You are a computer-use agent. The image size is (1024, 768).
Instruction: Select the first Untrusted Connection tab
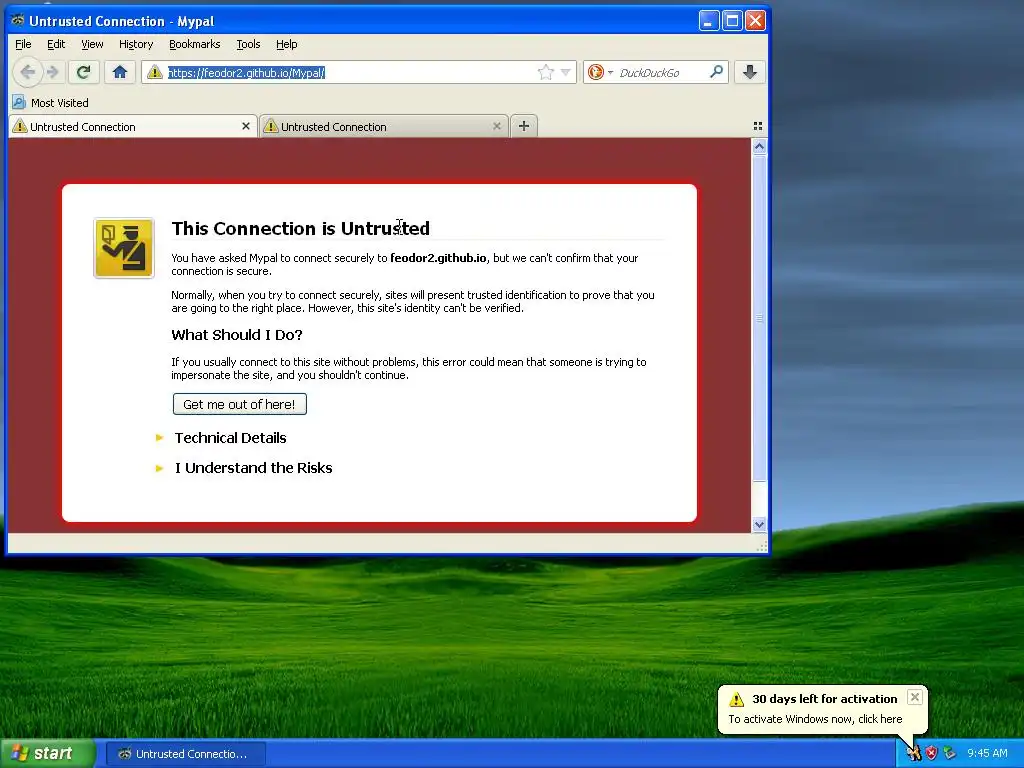click(131, 127)
